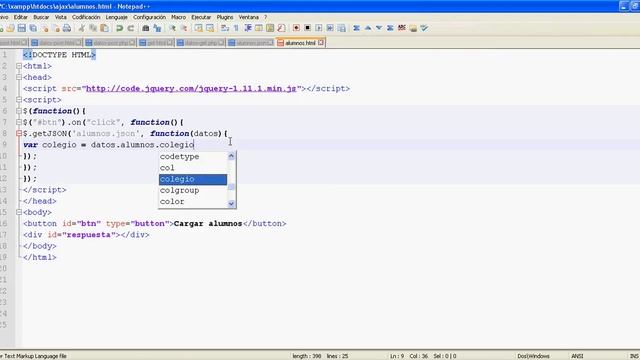
Task: Click the Save file toolbar icon
Action: (22, 28)
